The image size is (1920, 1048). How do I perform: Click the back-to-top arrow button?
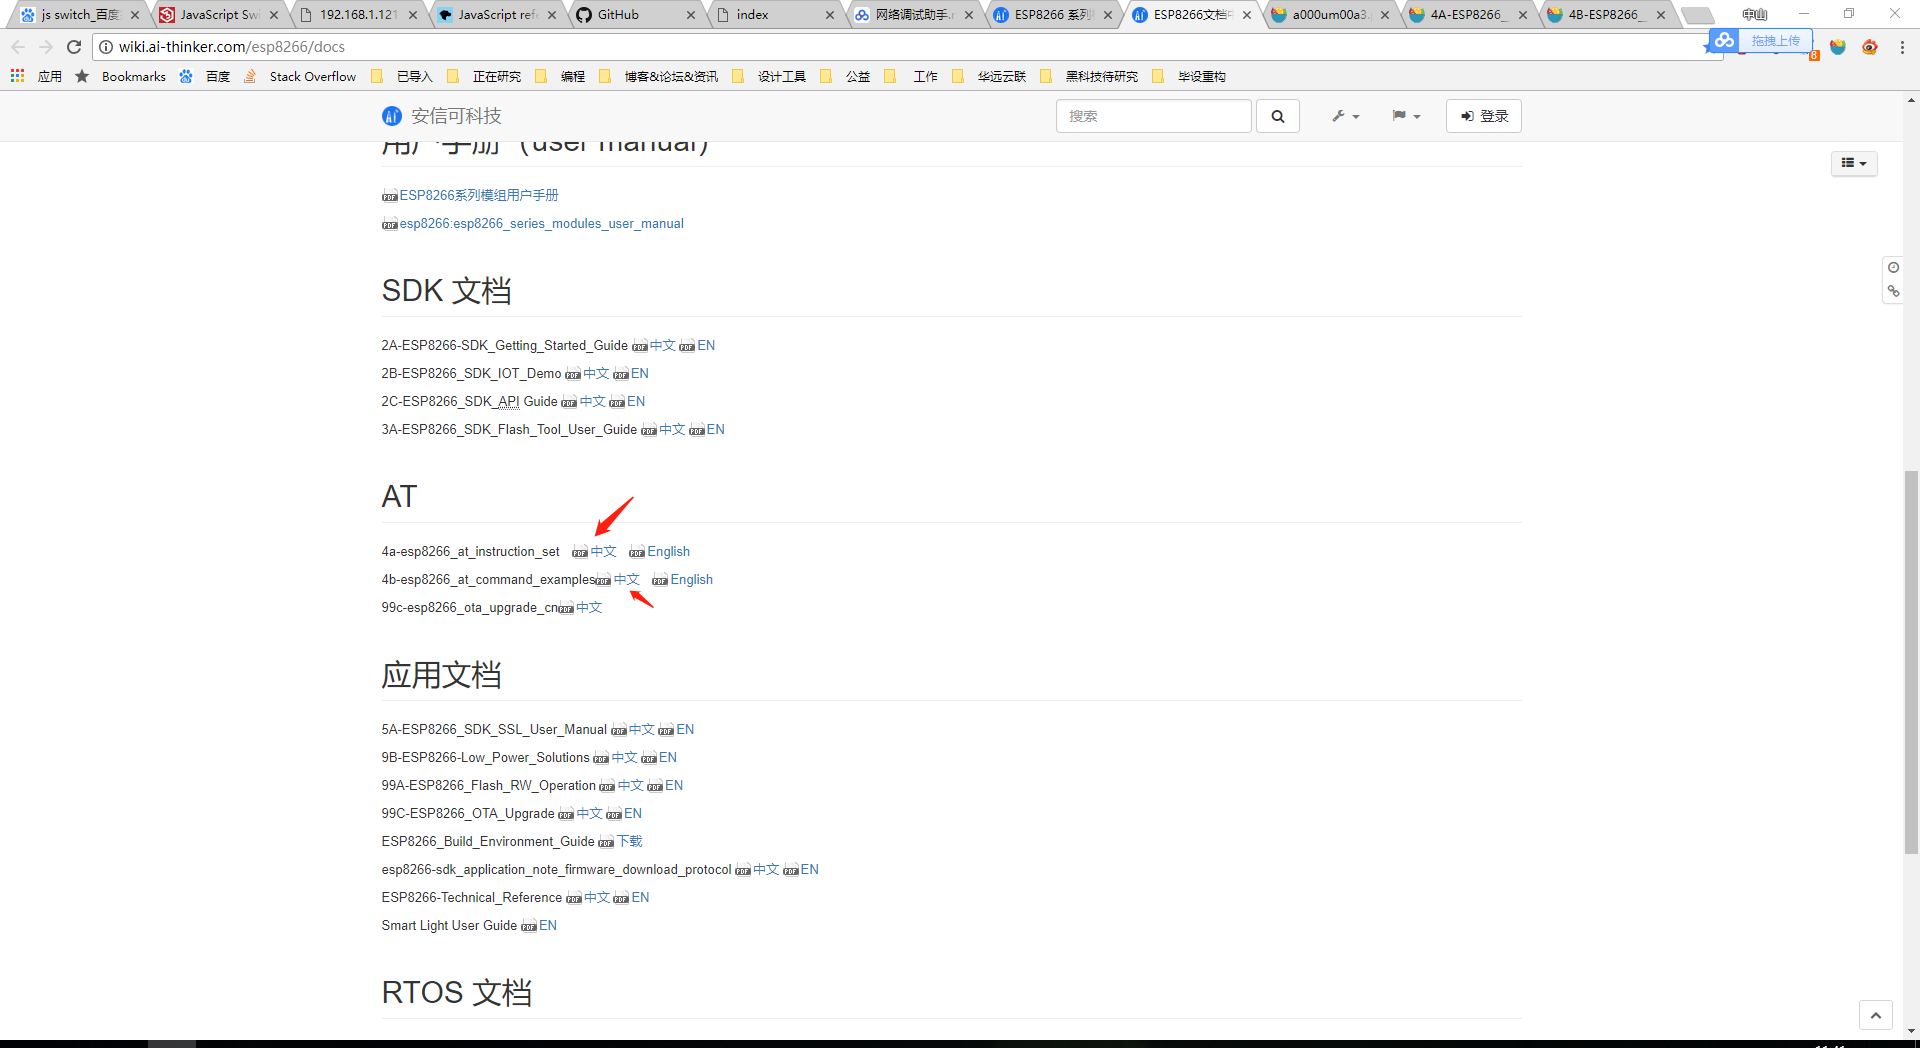(x=1876, y=1015)
